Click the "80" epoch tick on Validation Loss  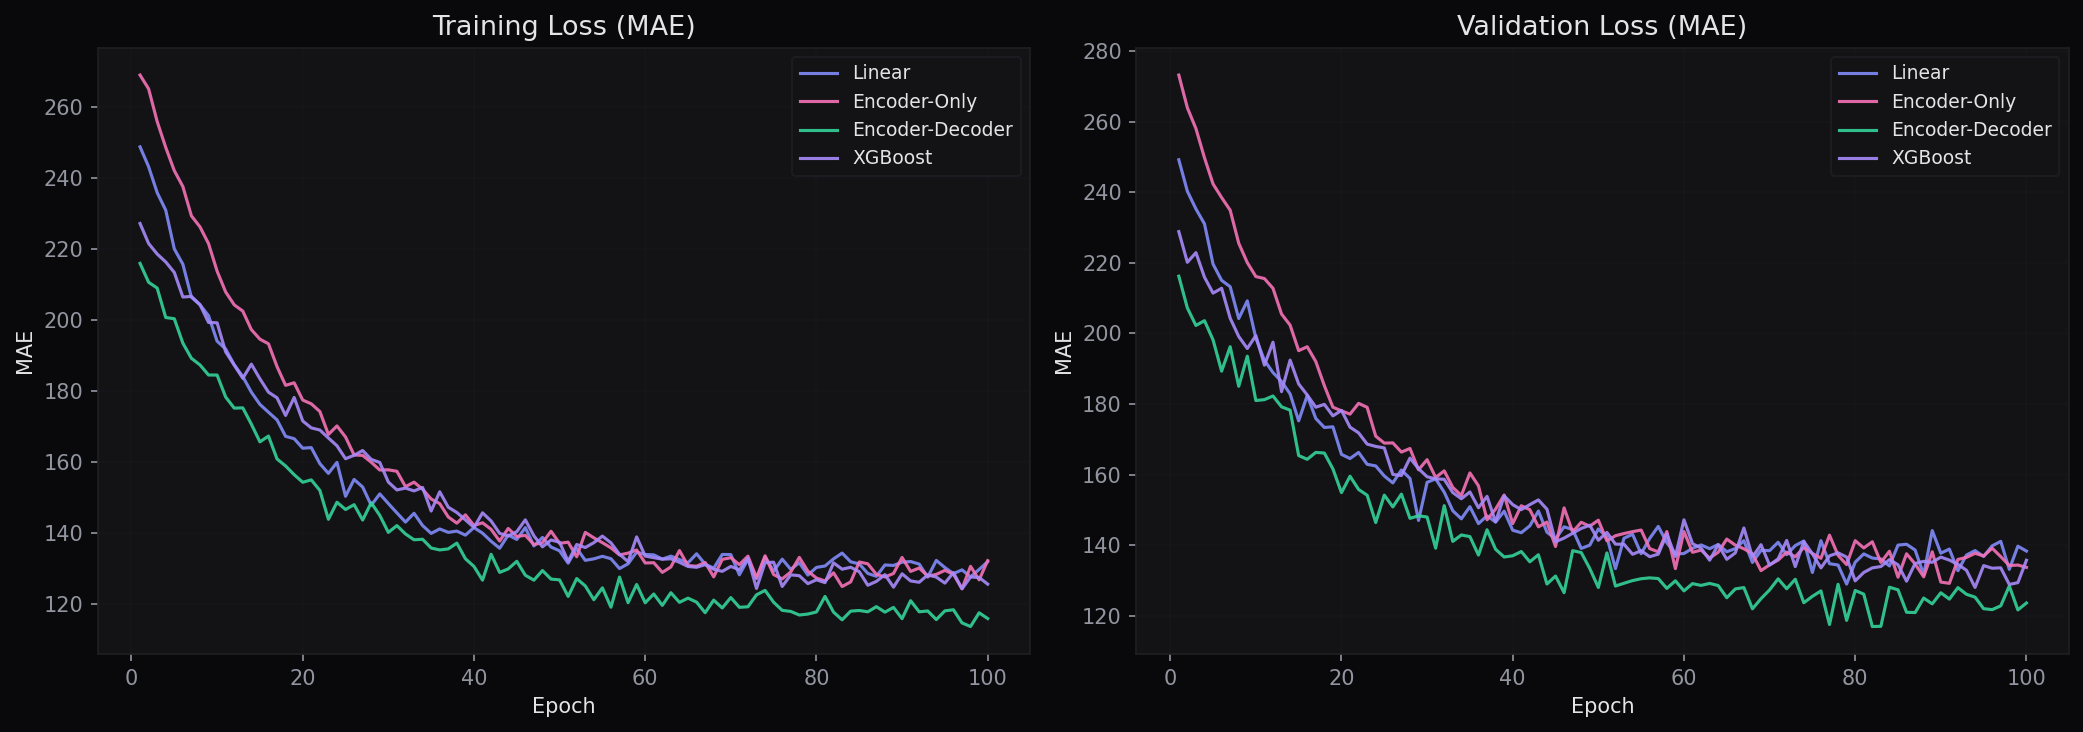tap(1855, 678)
